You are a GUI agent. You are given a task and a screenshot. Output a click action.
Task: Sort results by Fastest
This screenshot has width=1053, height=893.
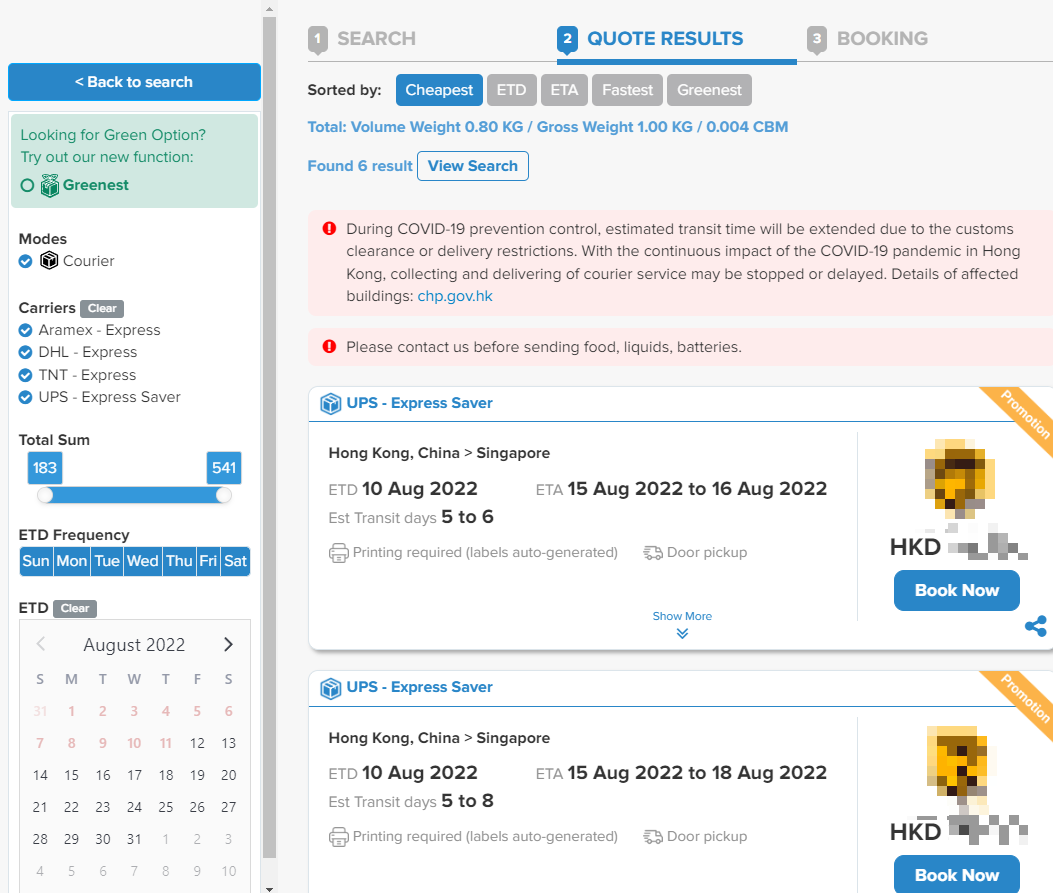[x=627, y=90]
